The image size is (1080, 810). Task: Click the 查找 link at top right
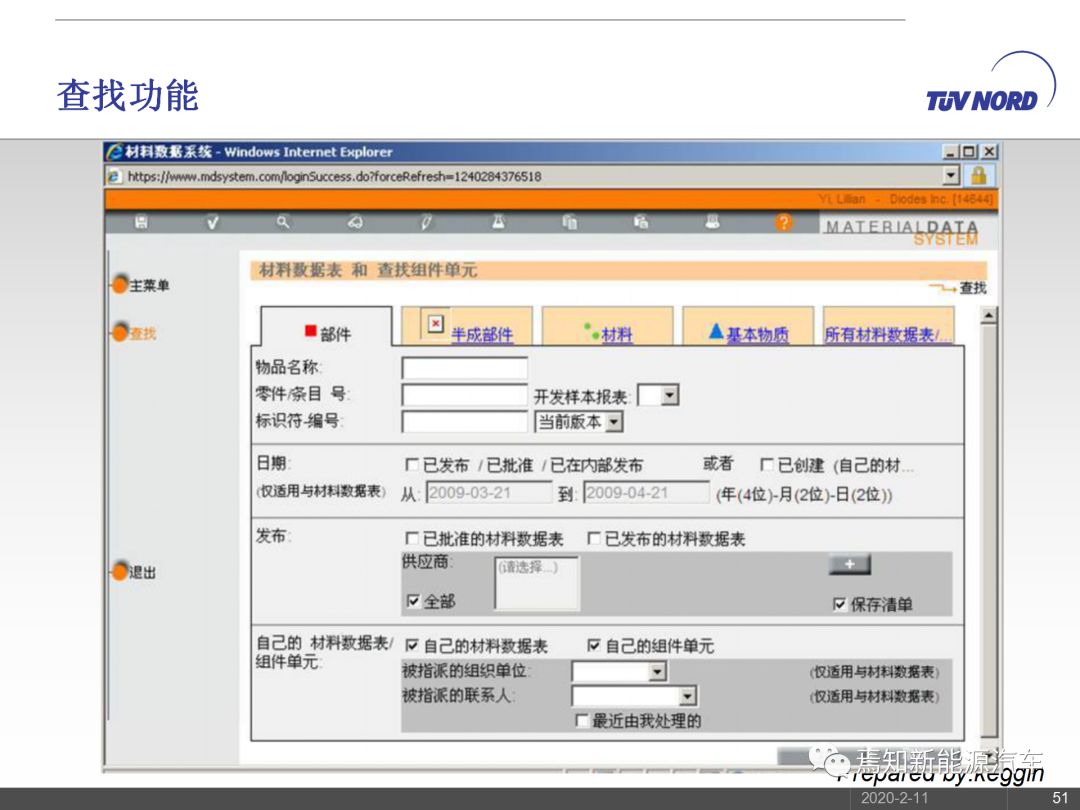[x=972, y=288]
